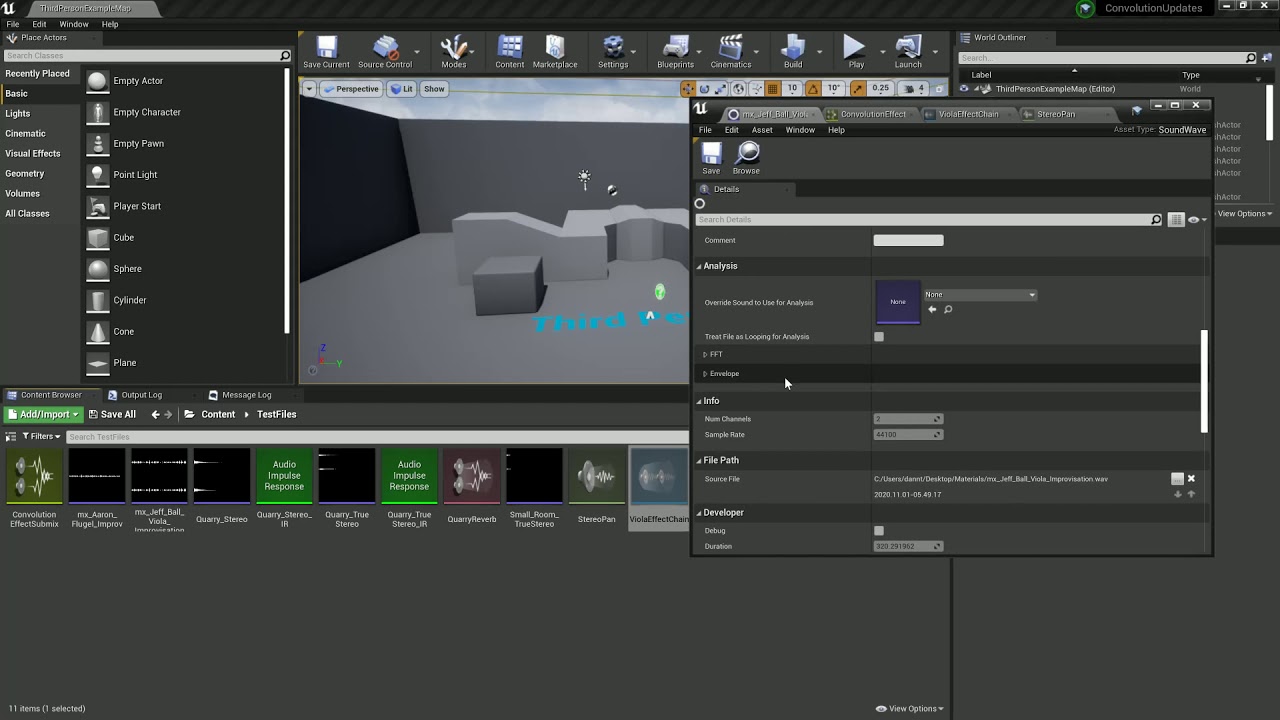Open the Cinematics toolbar menu

[731, 52]
